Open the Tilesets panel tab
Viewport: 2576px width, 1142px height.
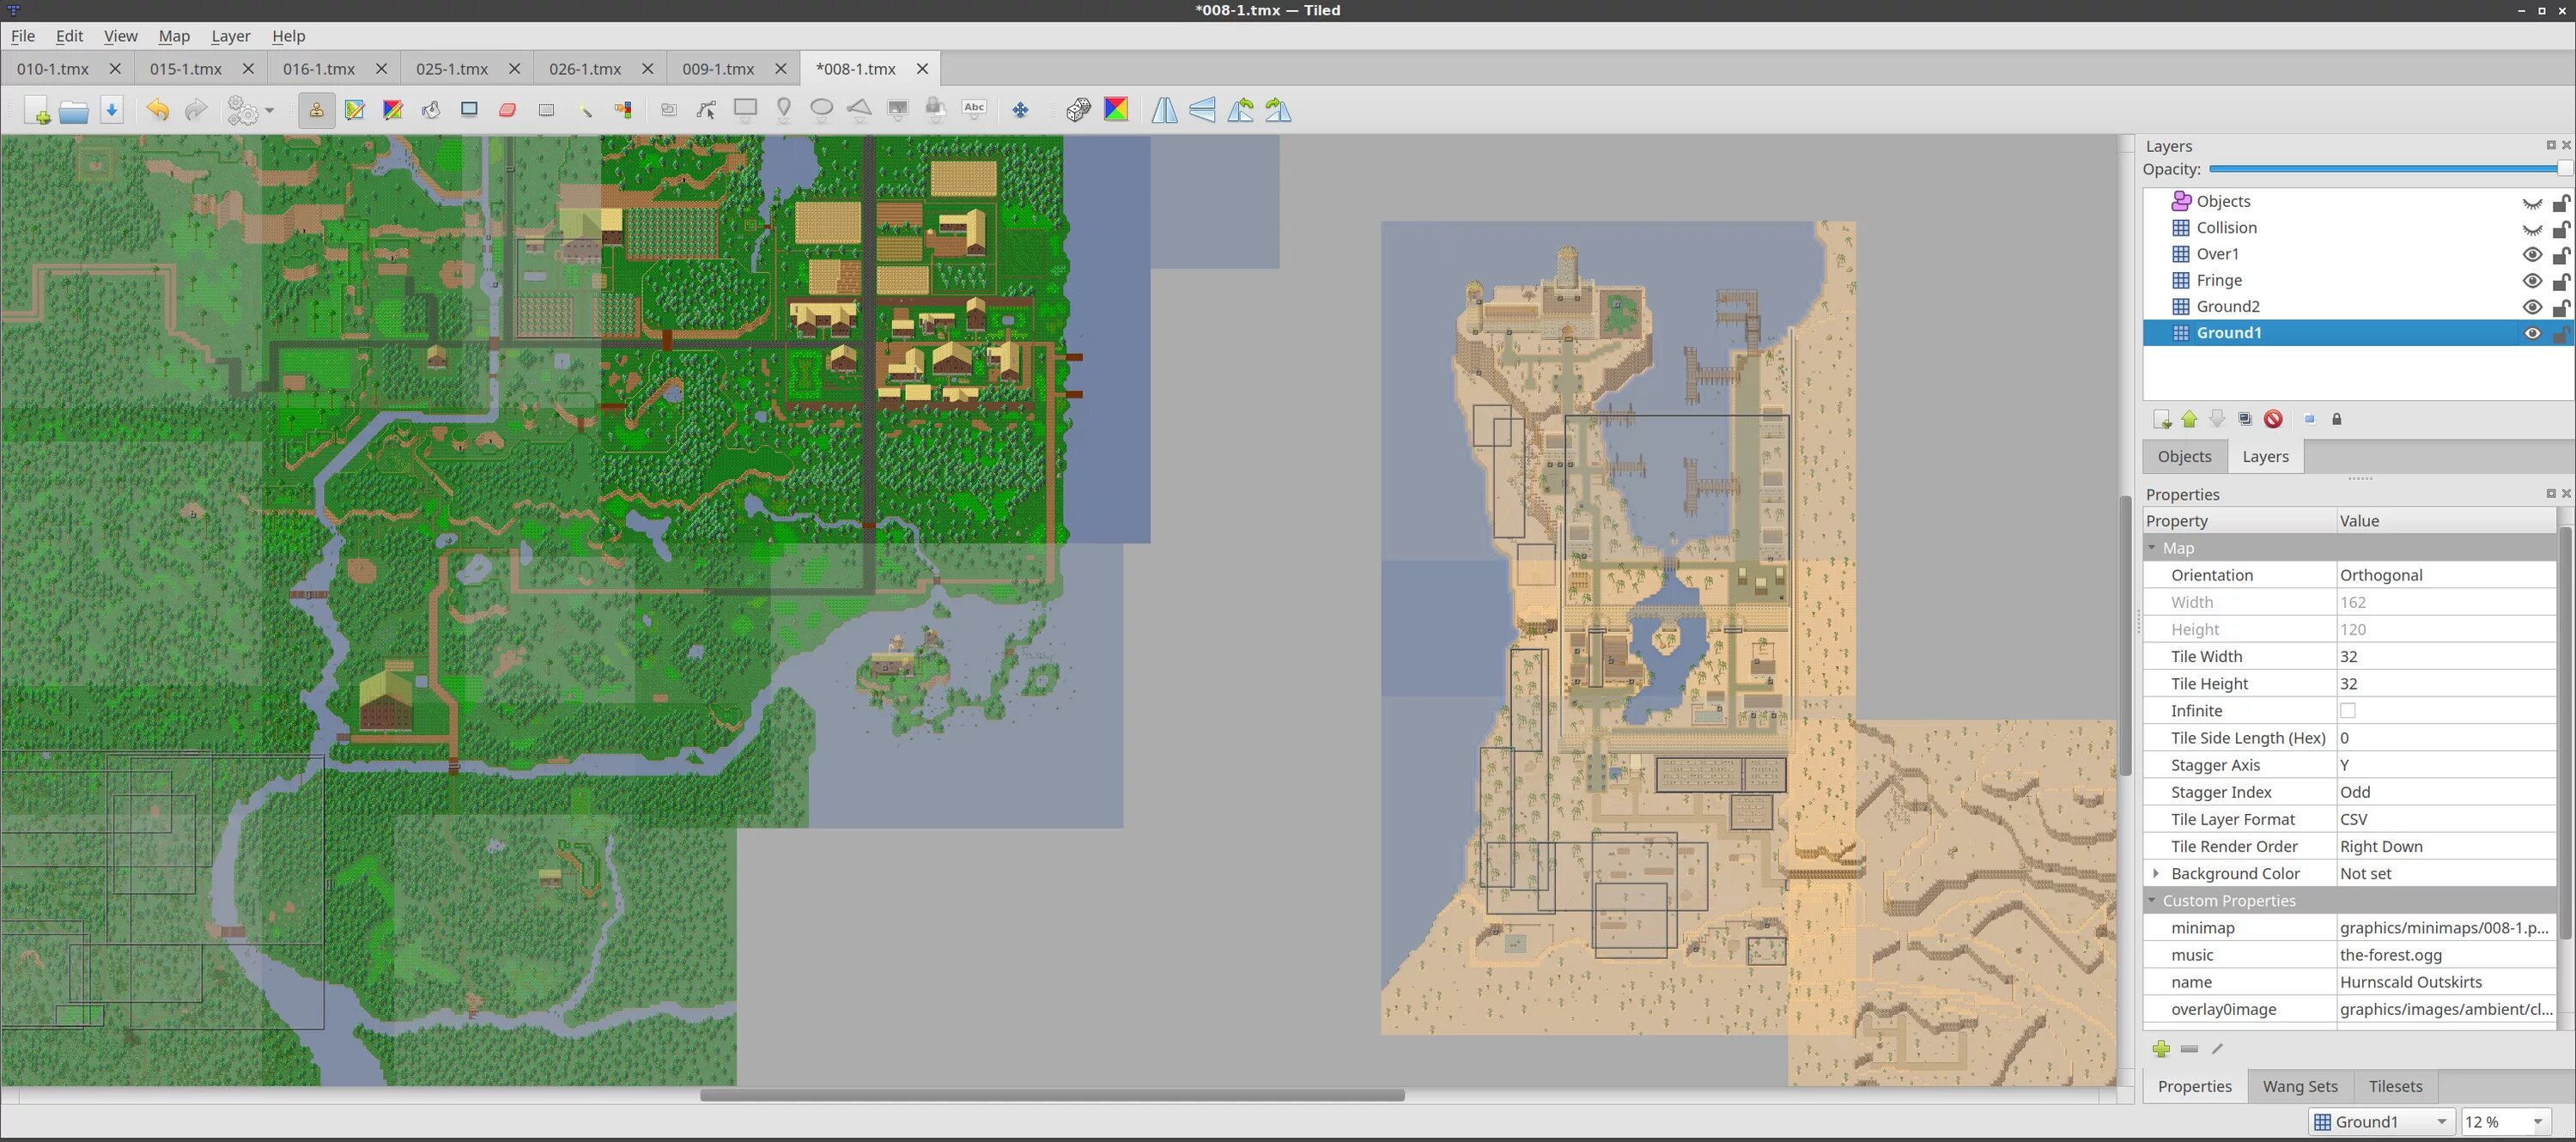[x=2394, y=1086]
